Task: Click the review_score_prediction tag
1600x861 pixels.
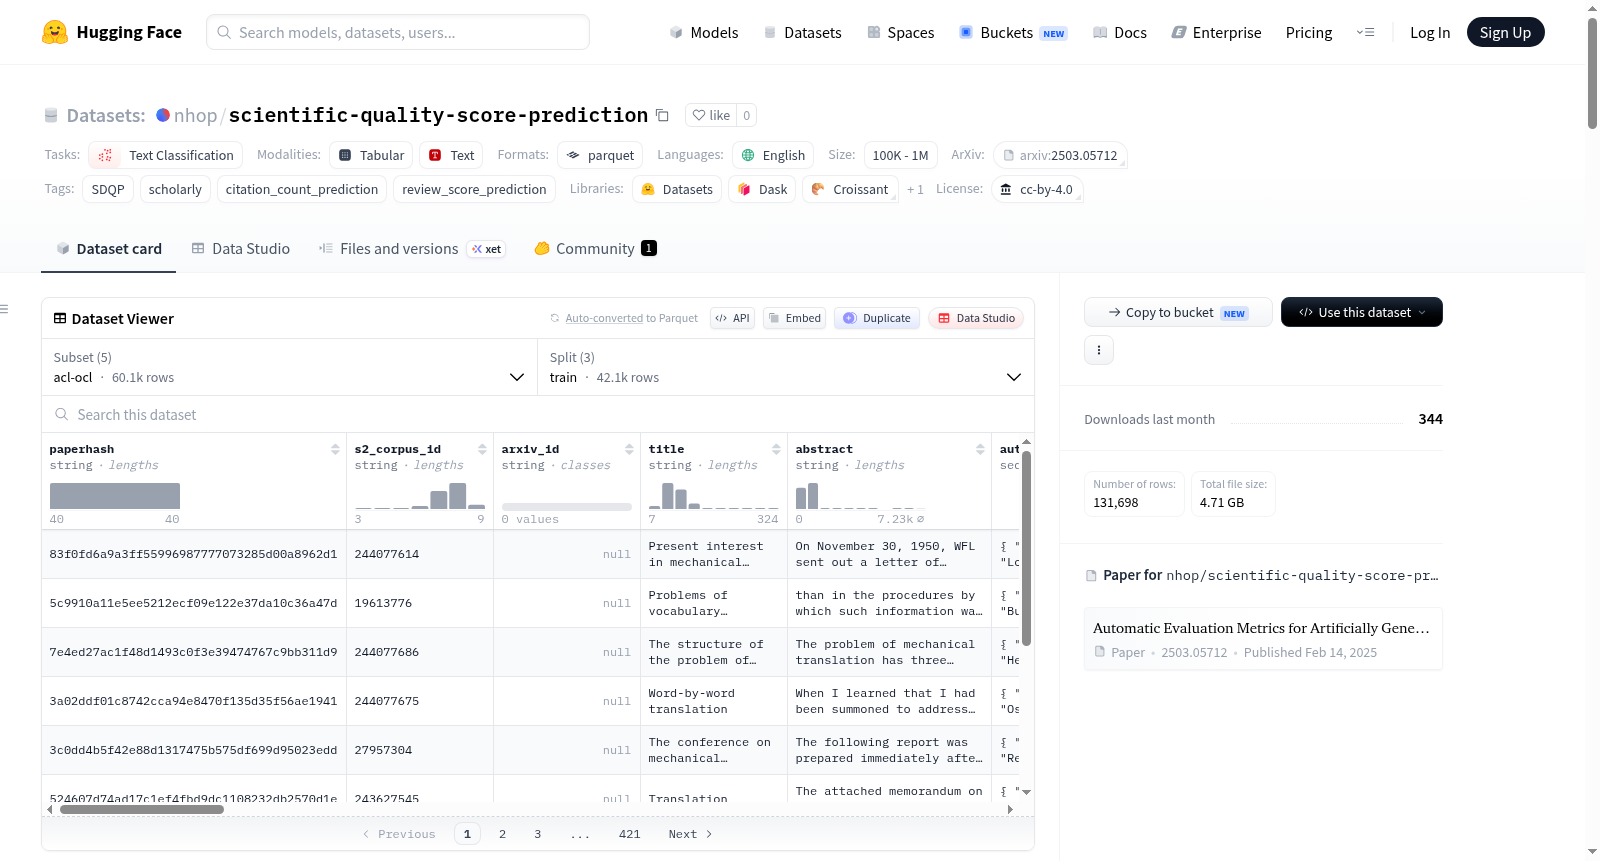Action: click(x=474, y=189)
